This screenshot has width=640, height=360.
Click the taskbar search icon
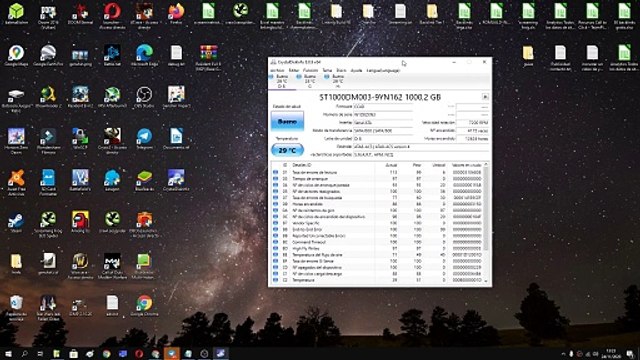click(24, 353)
